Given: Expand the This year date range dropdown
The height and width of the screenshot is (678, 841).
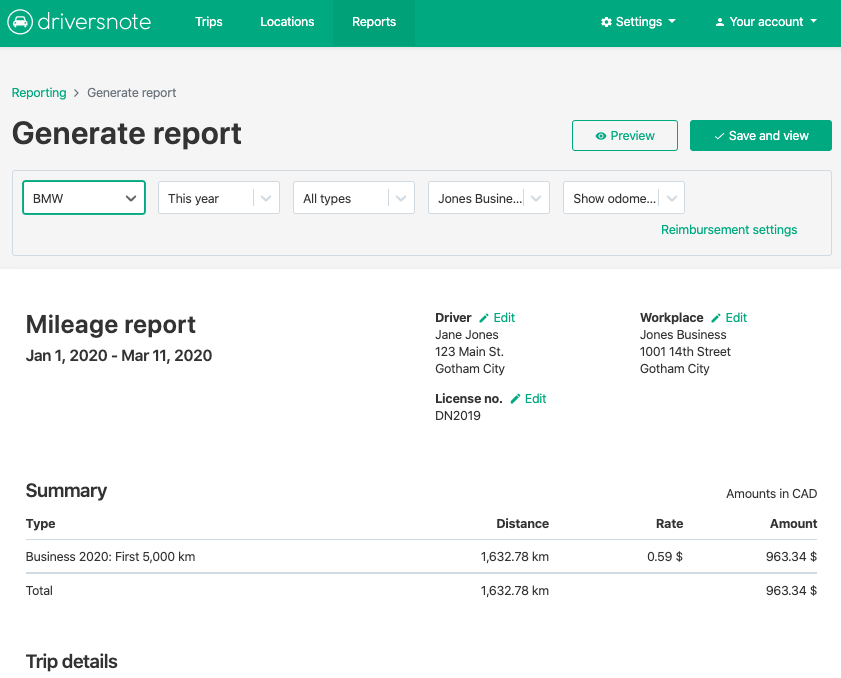Looking at the screenshot, I should coord(218,197).
